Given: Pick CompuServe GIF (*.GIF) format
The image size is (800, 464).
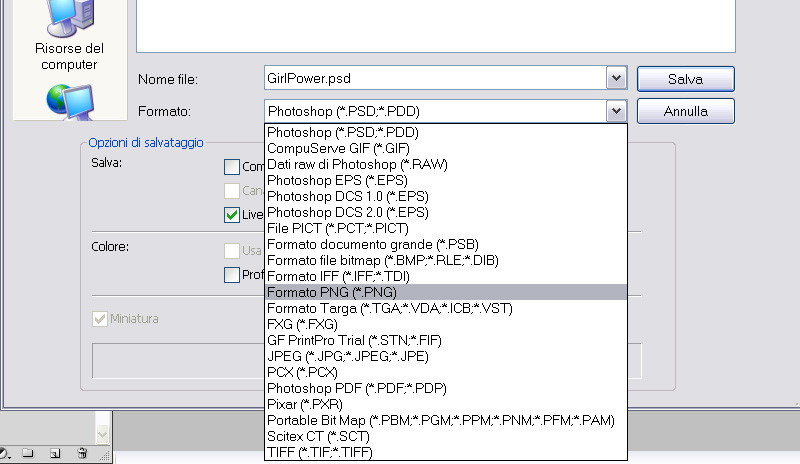Looking at the screenshot, I should point(331,148).
